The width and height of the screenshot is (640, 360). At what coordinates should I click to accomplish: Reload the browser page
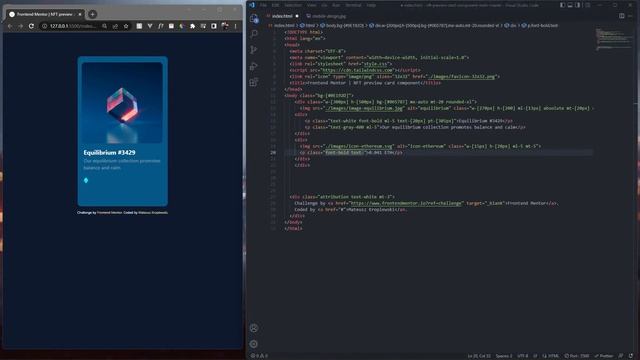[x=31, y=26]
